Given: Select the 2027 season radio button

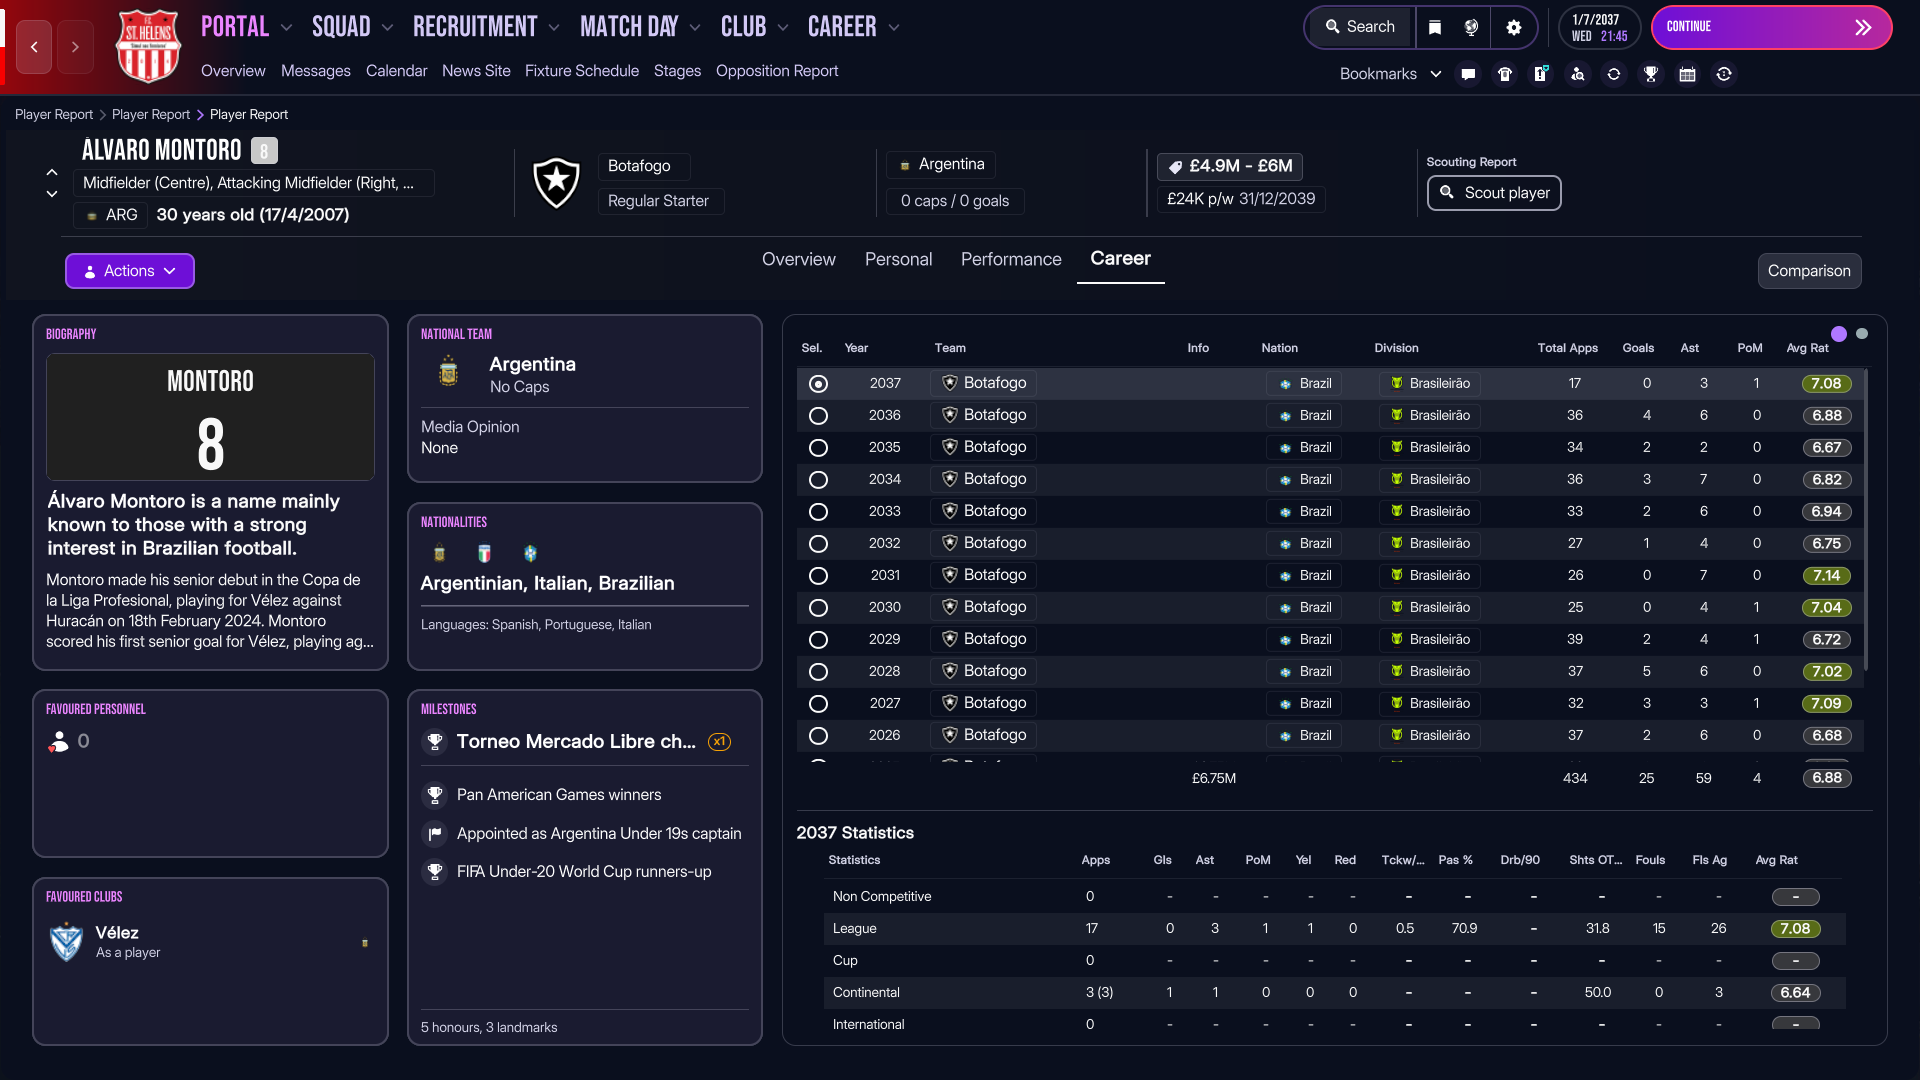Looking at the screenshot, I should pyautogui.click(x=818, y=704).
